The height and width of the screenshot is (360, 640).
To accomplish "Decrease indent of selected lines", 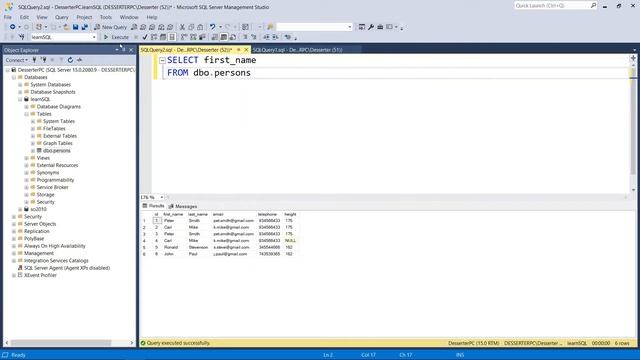I will pyautogui.click(x=266, y=37).
